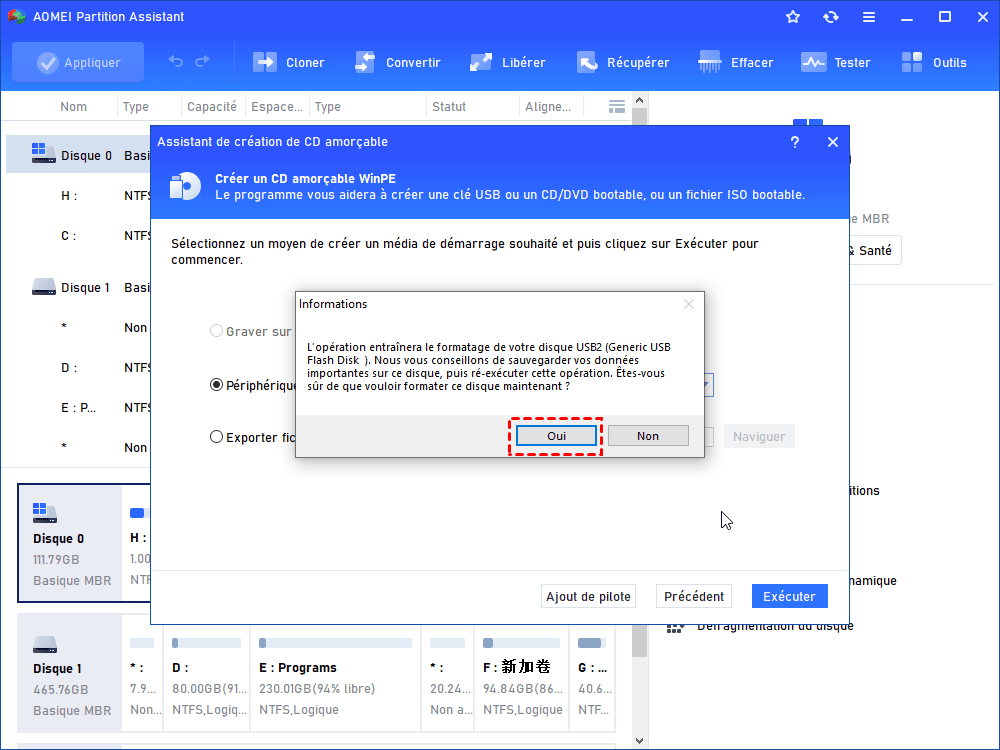This screenshot has height=750, width=1000.
Task: Click the undo arrow icon
Action: click(x=175, y=62)
